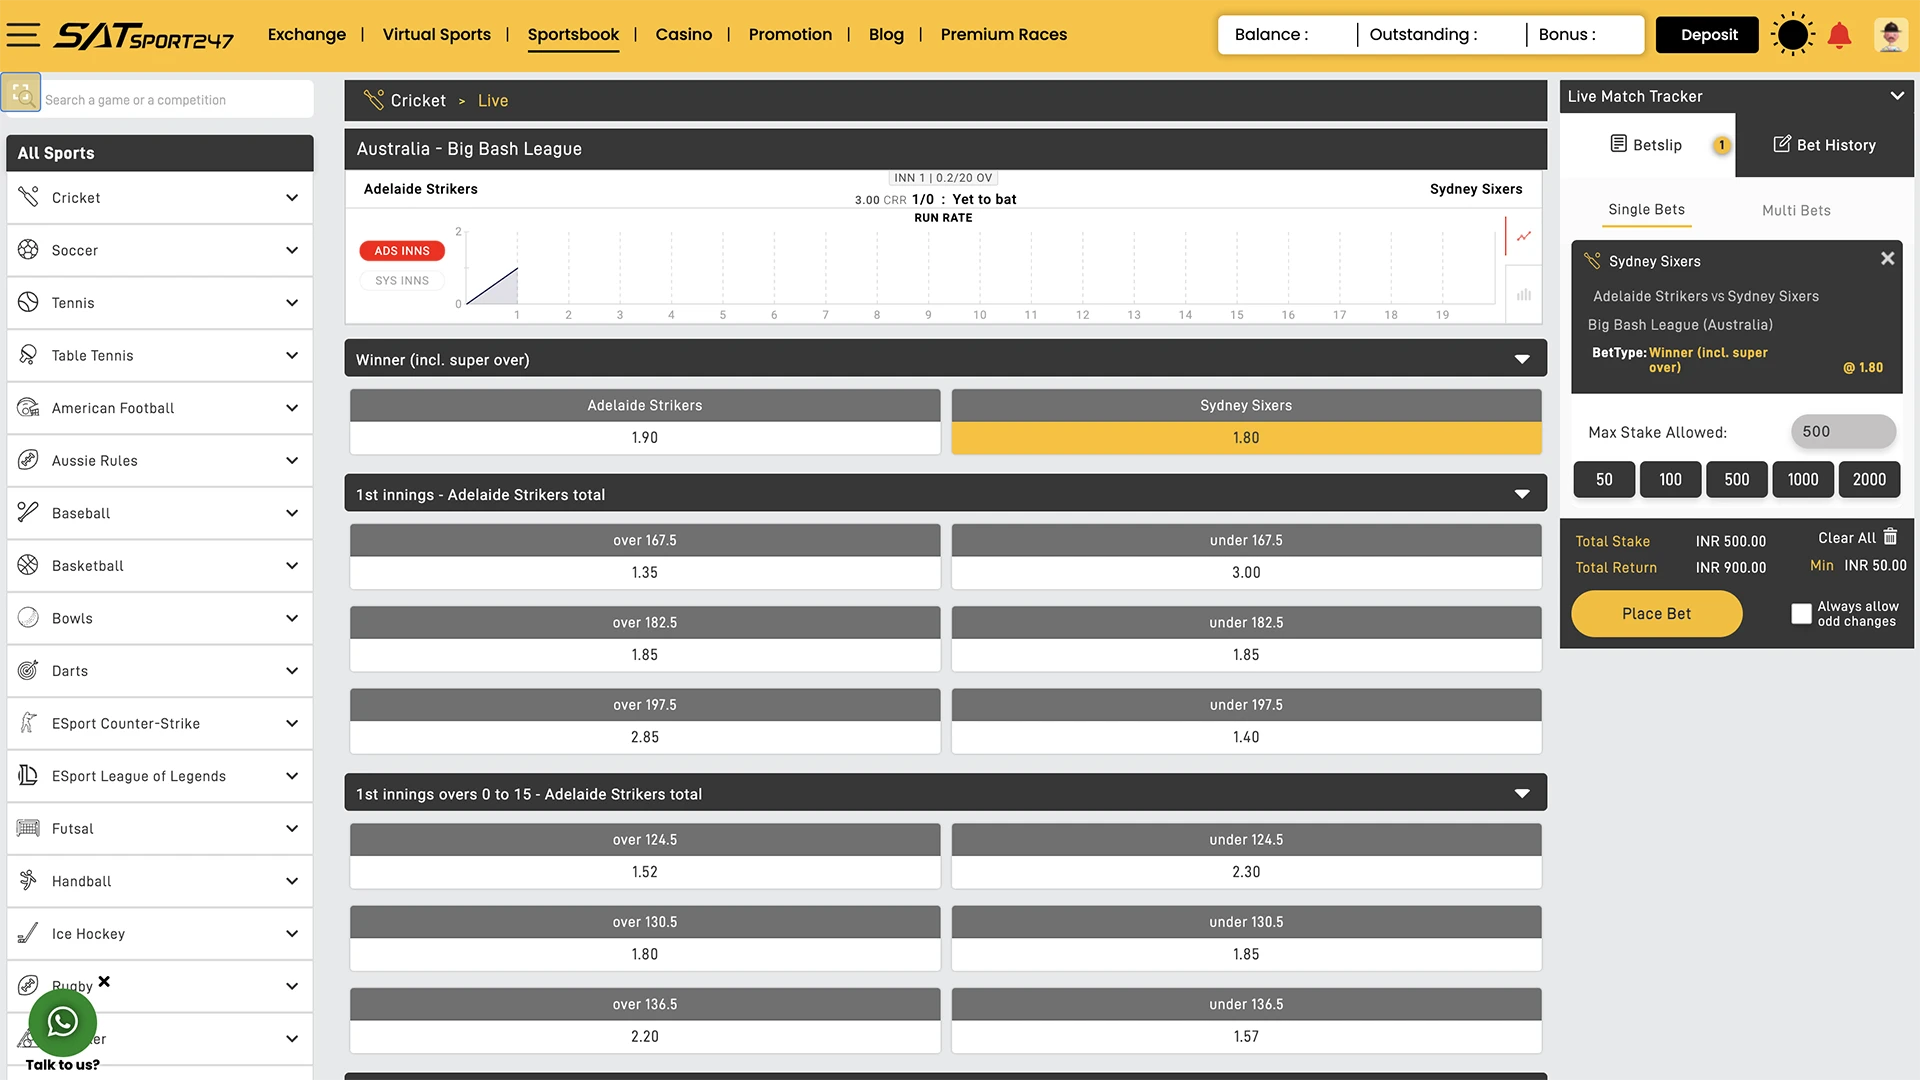Image resolution: width=1920 pixels, height=1080 pixels.
Task: Select over 167.5 odds 1.35
Action: (x=645, y=573)
